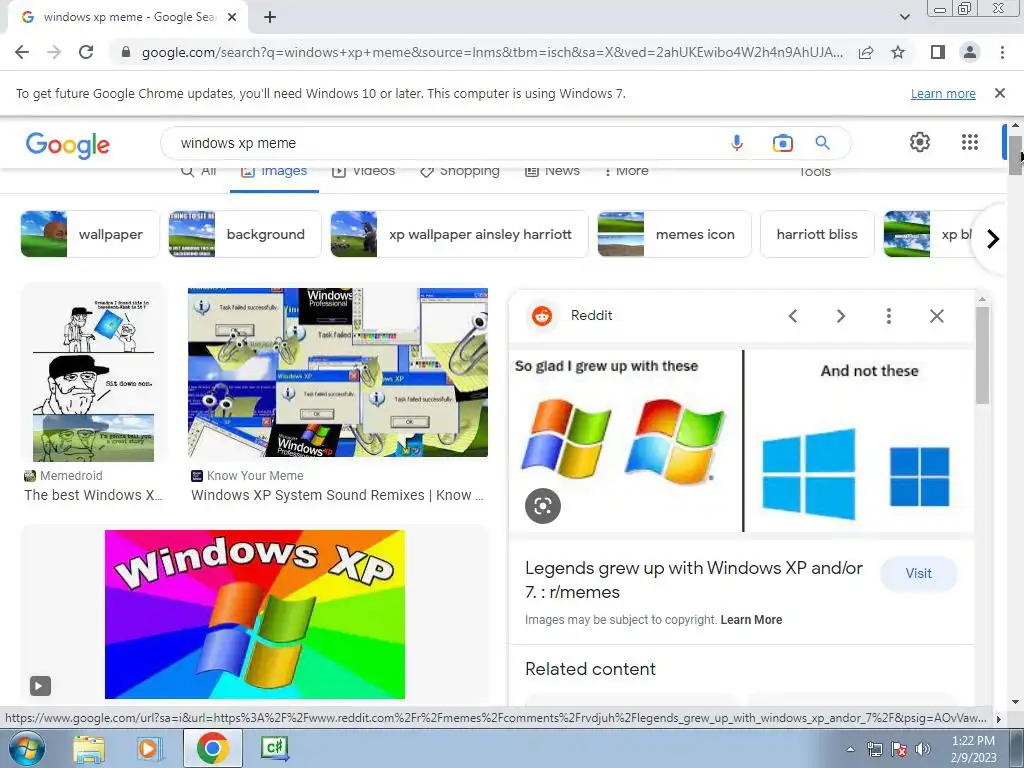Click the magnifier search button
This screenshot has height=768, width=1024.
coord(822,142)
